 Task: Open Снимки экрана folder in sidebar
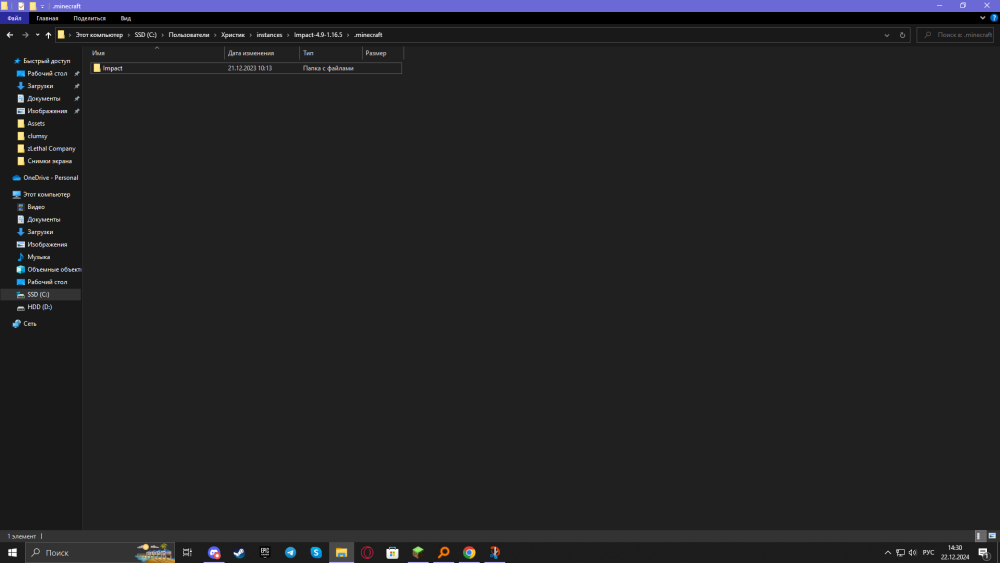pyautogui.click(x=49, y=161)
